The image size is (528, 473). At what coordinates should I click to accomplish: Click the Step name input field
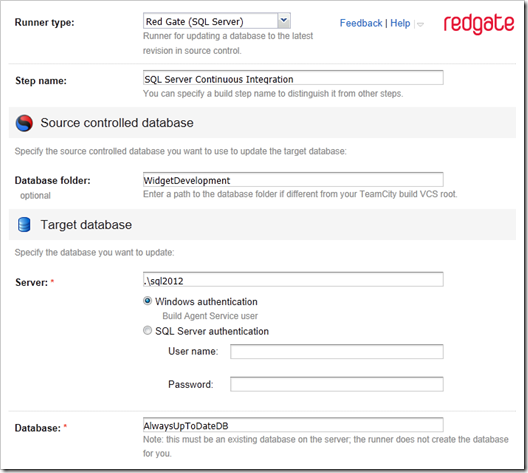tap(293, 78)
